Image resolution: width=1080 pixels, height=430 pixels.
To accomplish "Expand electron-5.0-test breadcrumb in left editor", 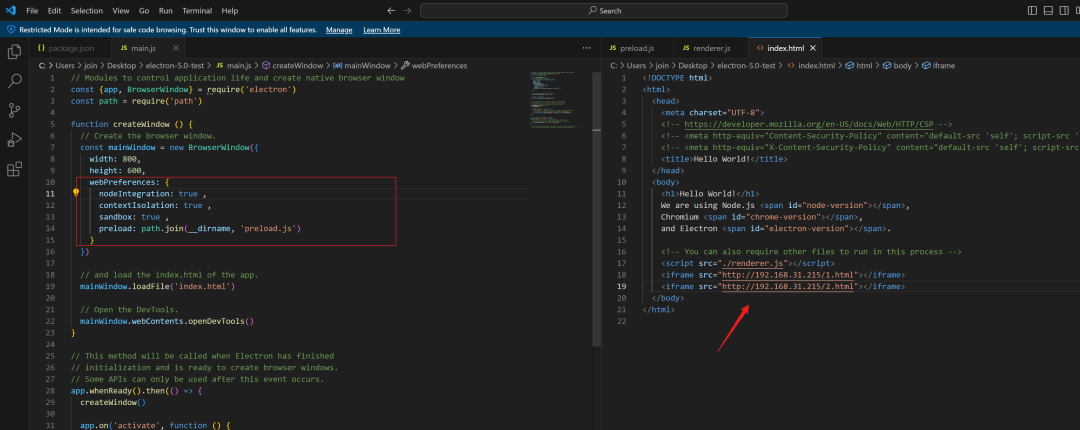I will [176, 65].
